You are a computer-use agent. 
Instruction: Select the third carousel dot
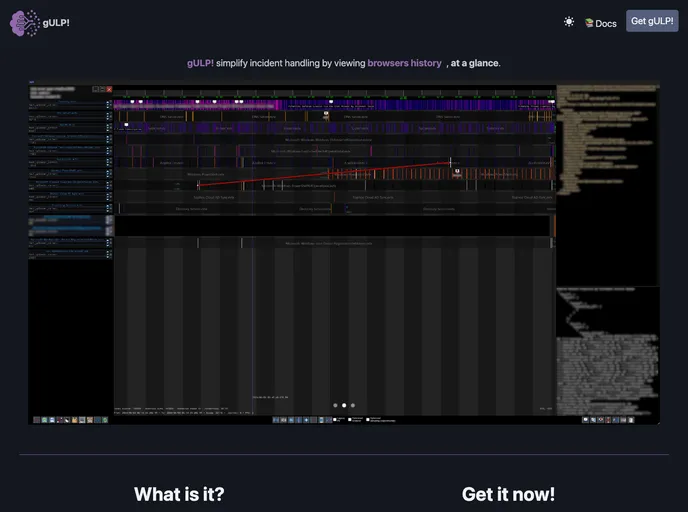pyautogui.click(x=353, y=405)
